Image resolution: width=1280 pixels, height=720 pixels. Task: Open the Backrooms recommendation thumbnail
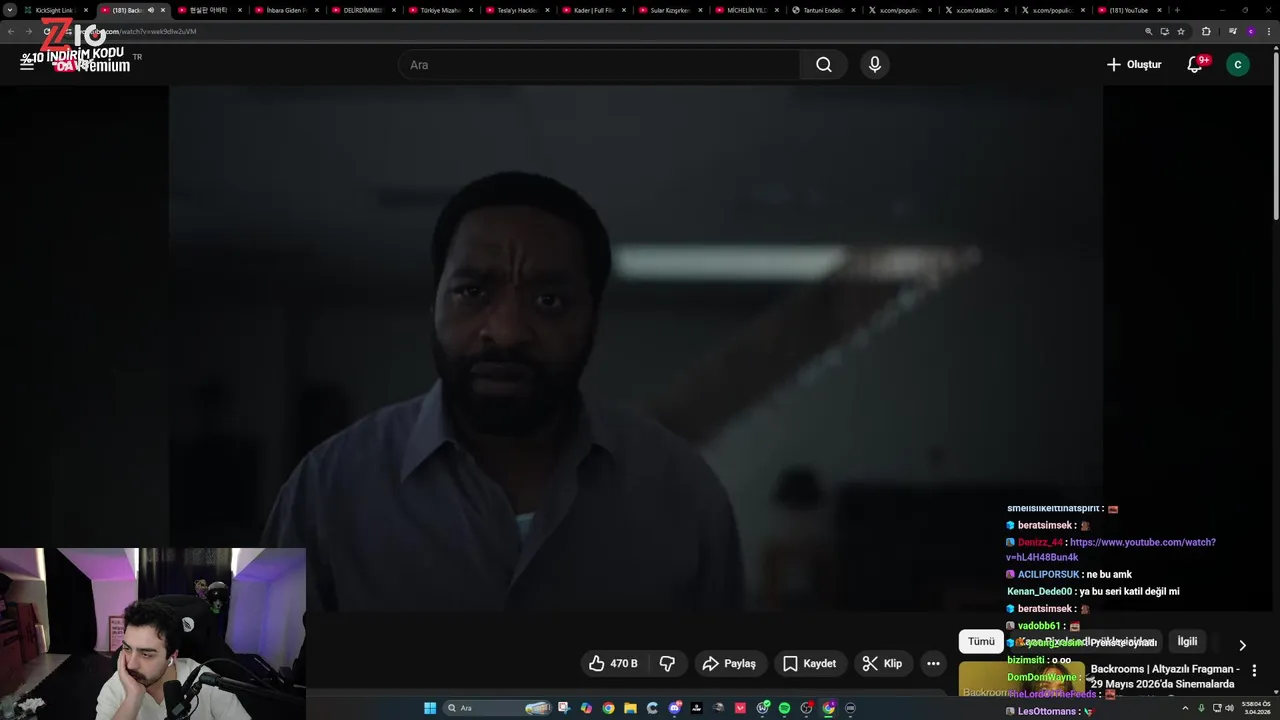(1021, 680)
